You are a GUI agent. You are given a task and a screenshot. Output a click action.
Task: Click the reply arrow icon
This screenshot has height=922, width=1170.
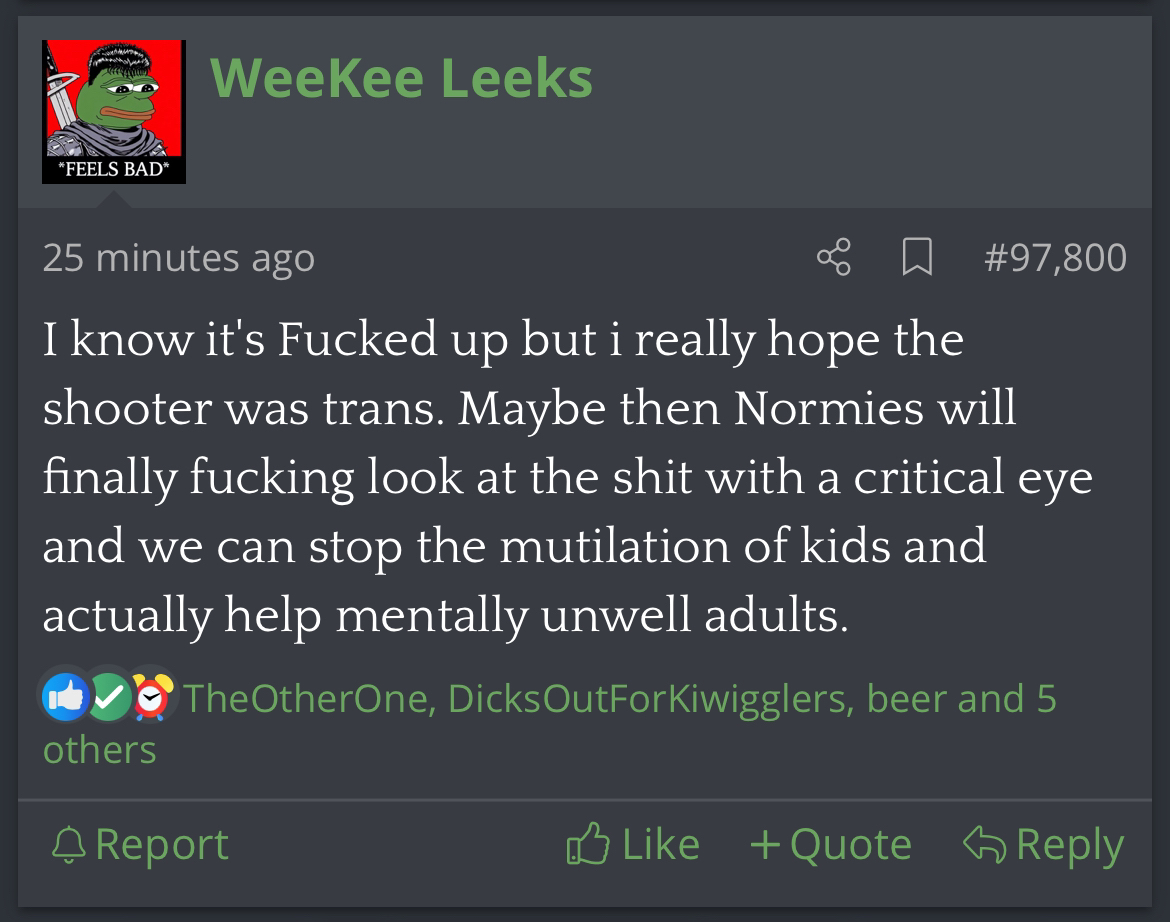click(984, 844)
